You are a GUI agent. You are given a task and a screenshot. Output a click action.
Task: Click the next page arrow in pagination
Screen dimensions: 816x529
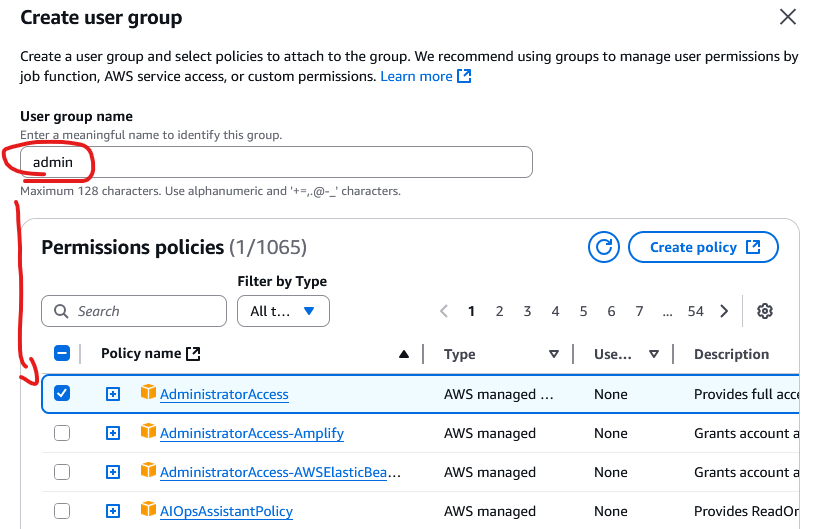(724, 311)
